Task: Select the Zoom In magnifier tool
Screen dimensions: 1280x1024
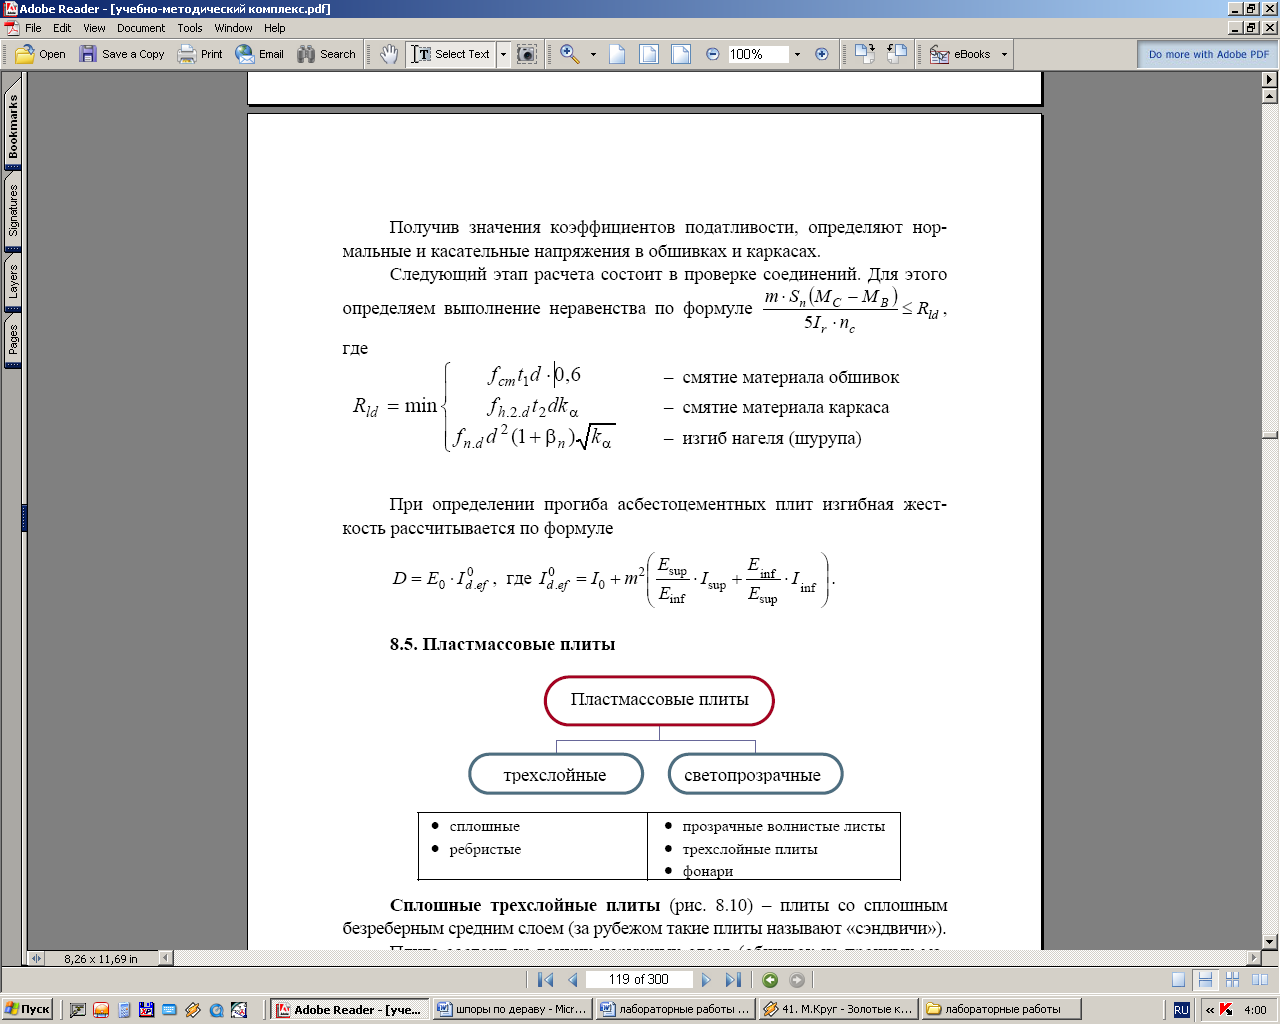Action: tap(570, 54)
